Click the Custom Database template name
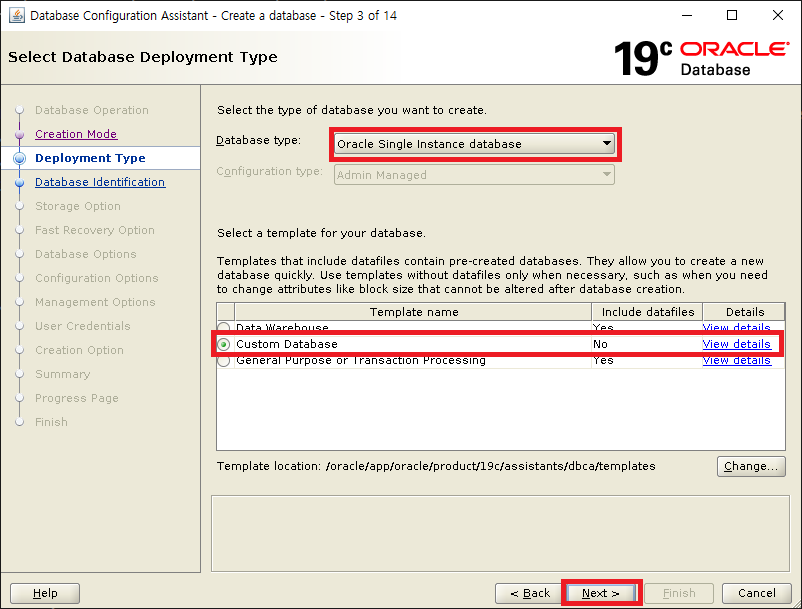Viewport: 802px width, 609px height. [x=286, y=344]
